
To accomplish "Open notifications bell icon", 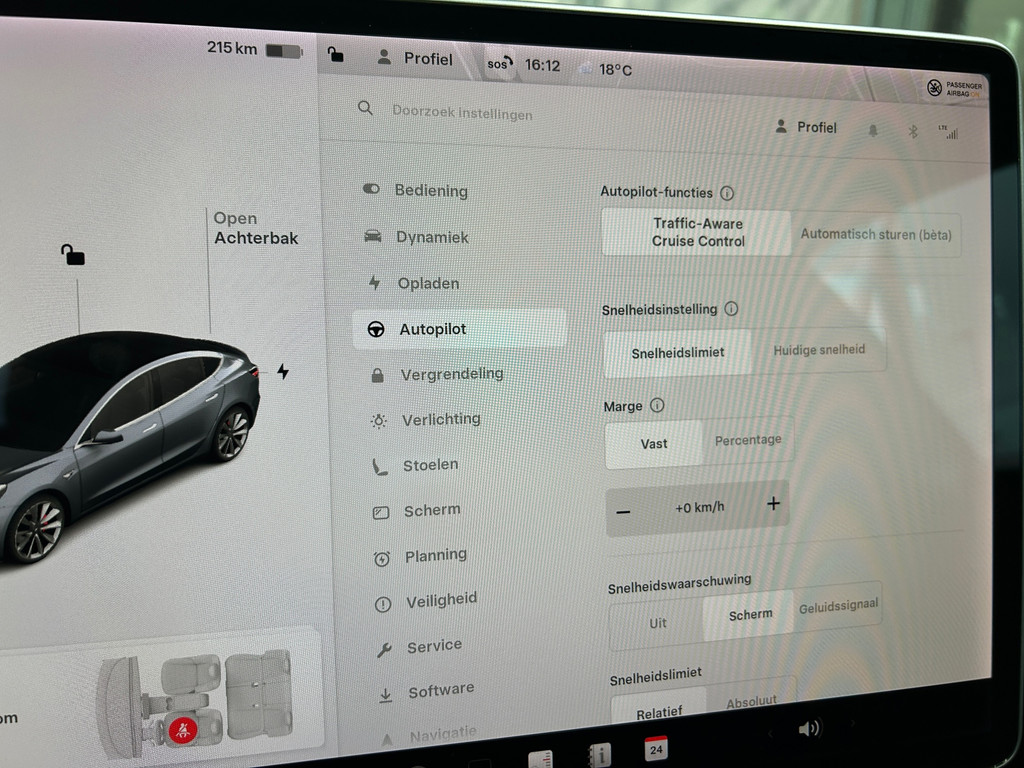I will pyautogui.click(x=873, y=131).
